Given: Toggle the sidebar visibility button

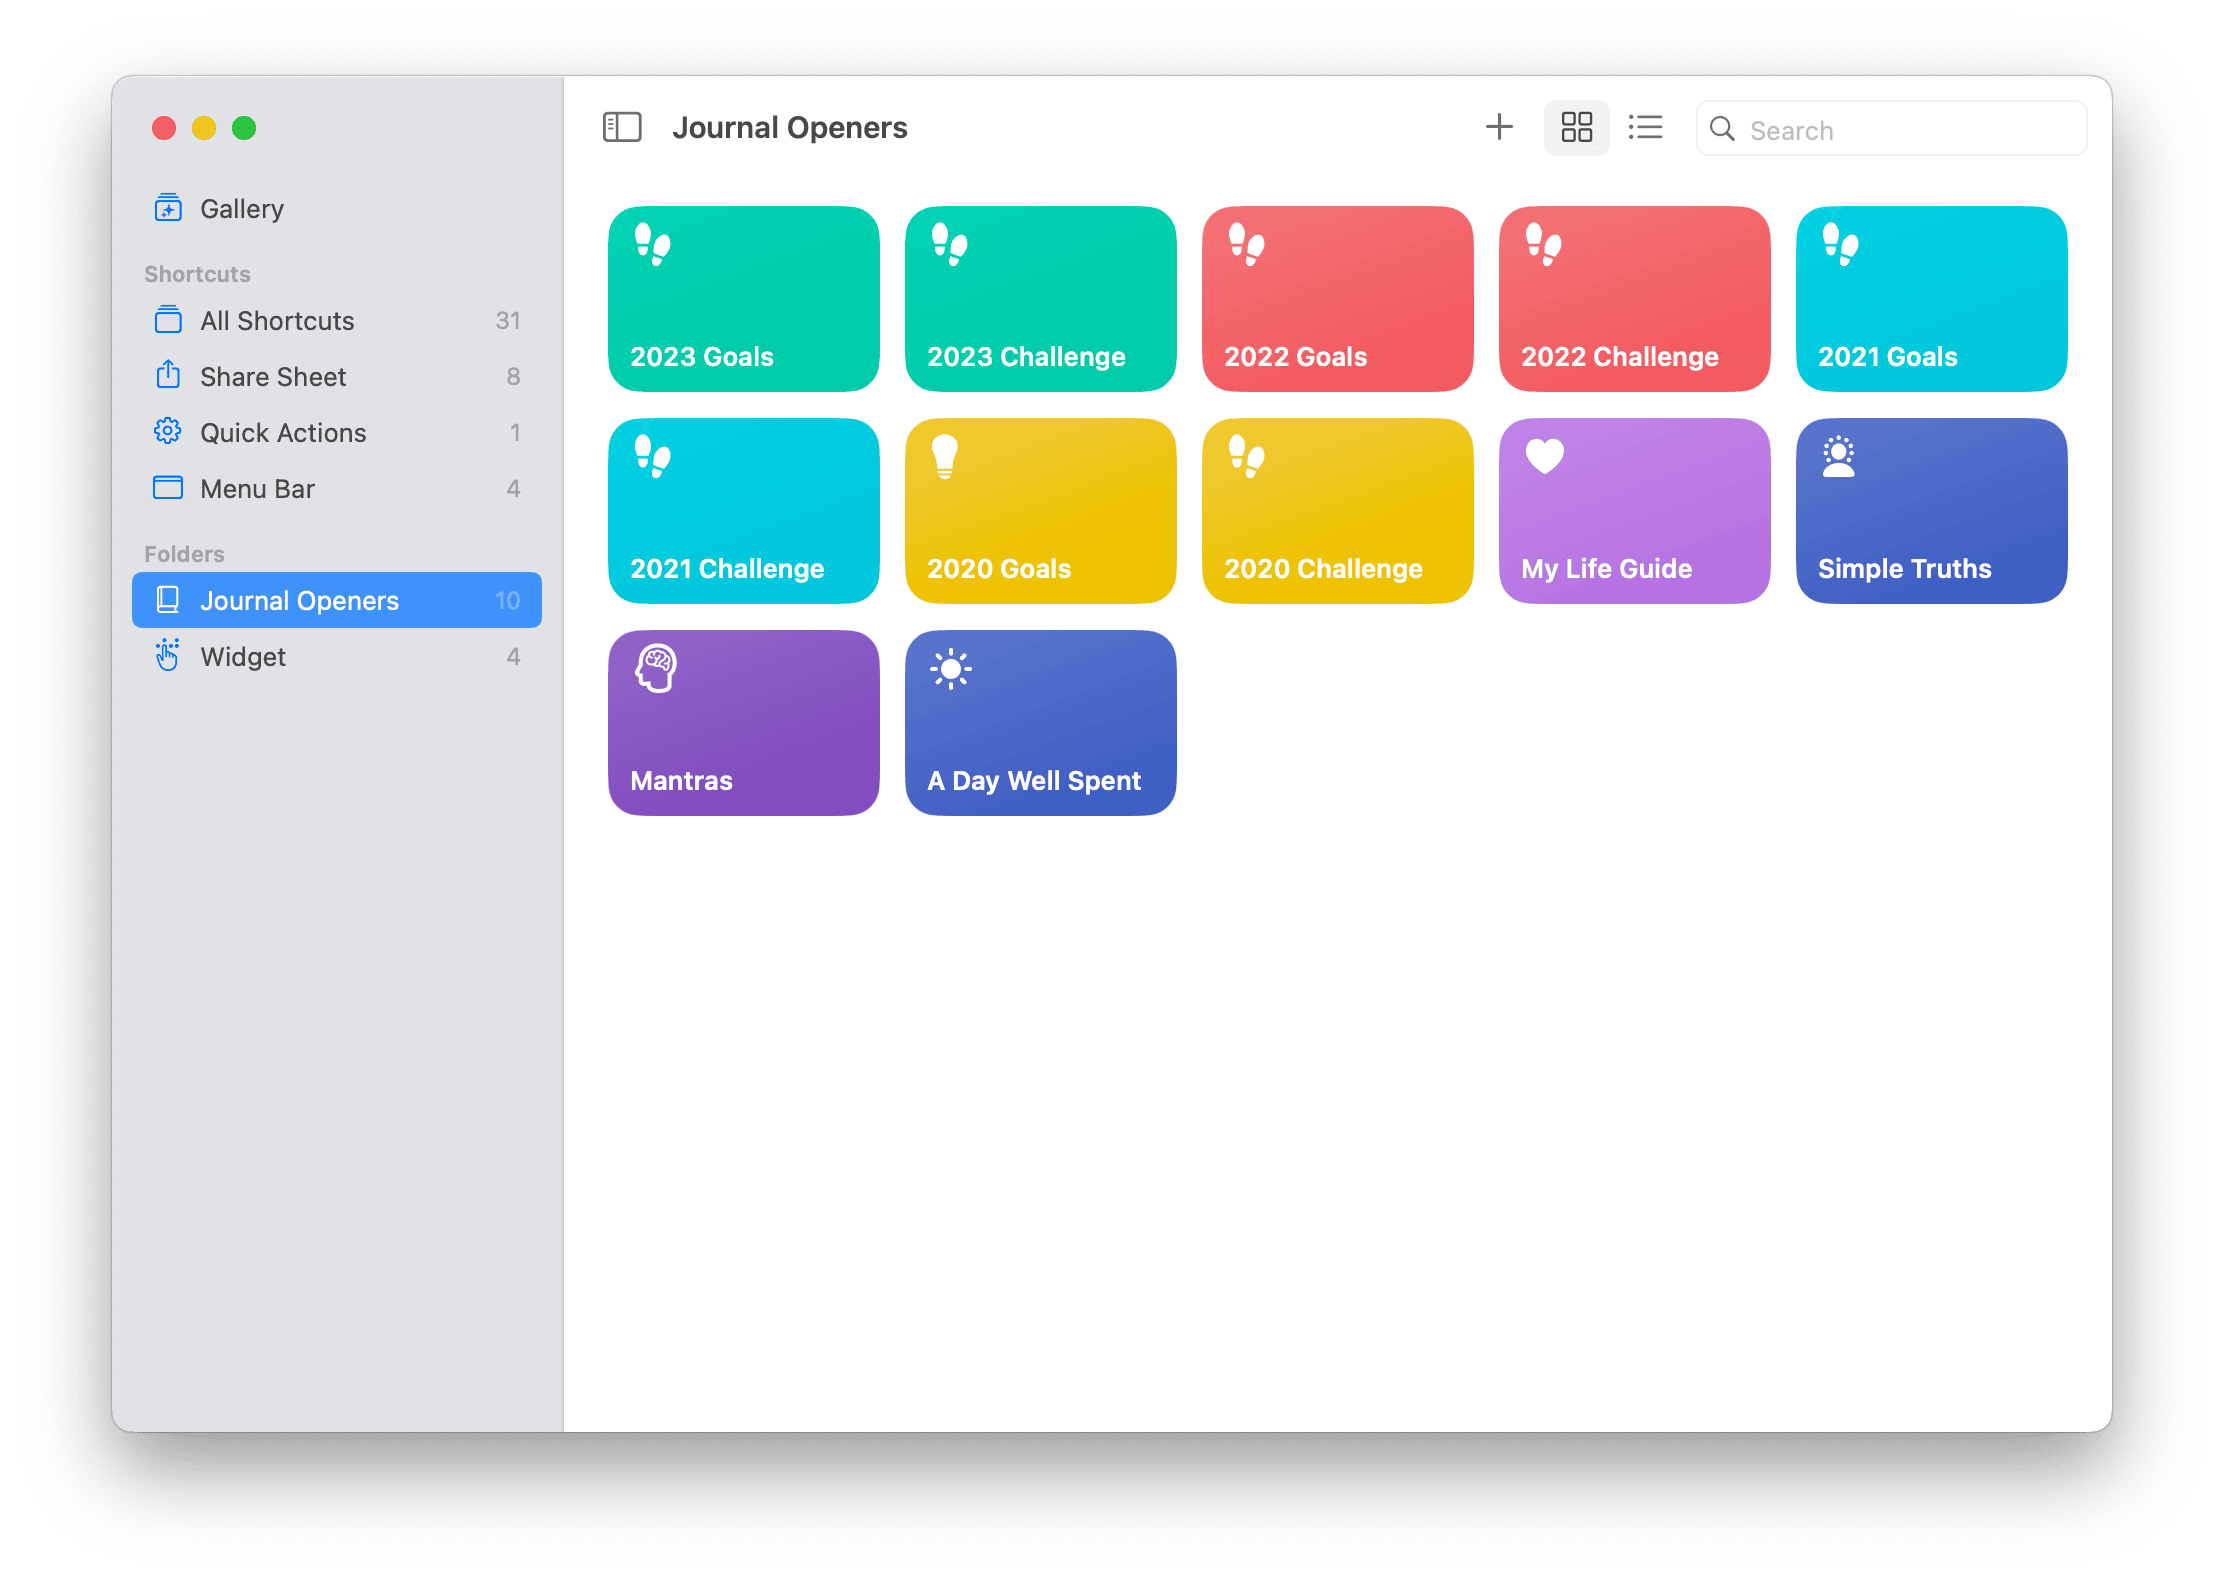Looking at the screenshot, I should click(621, 128).
